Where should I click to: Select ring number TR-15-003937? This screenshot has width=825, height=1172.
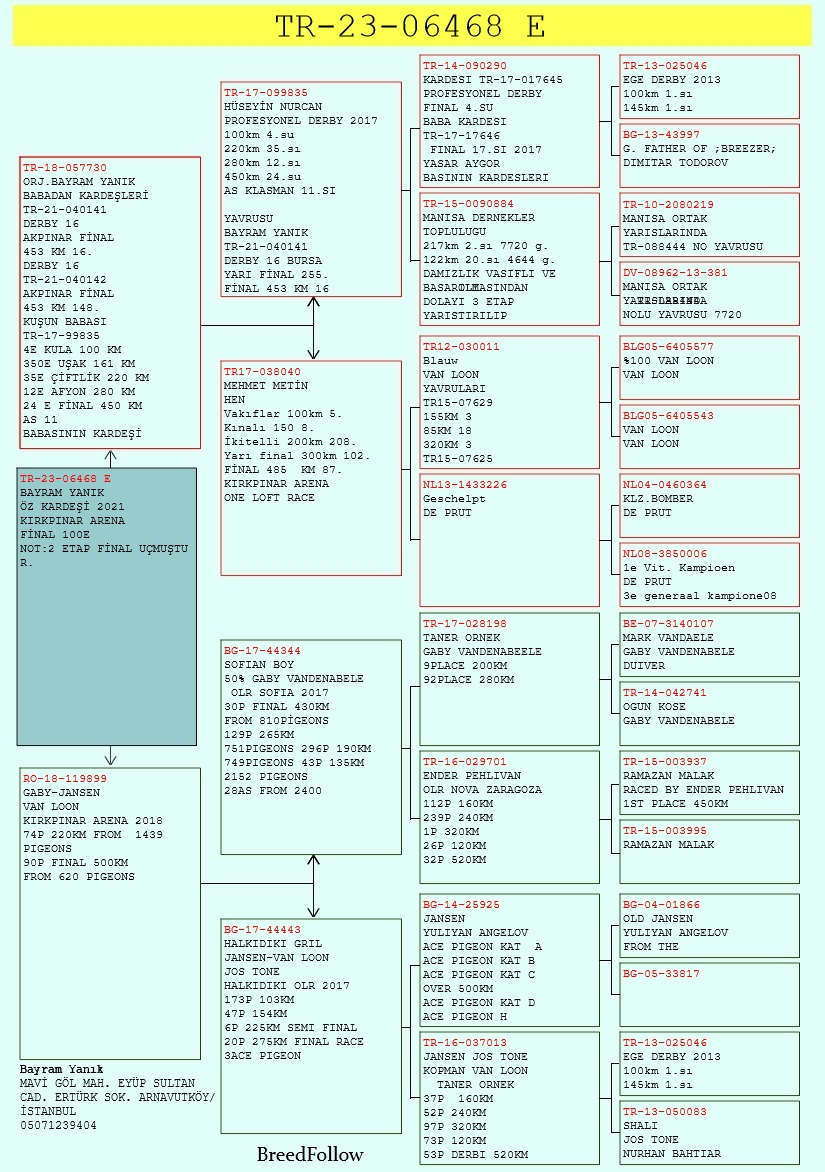click(x=665, y=762)
